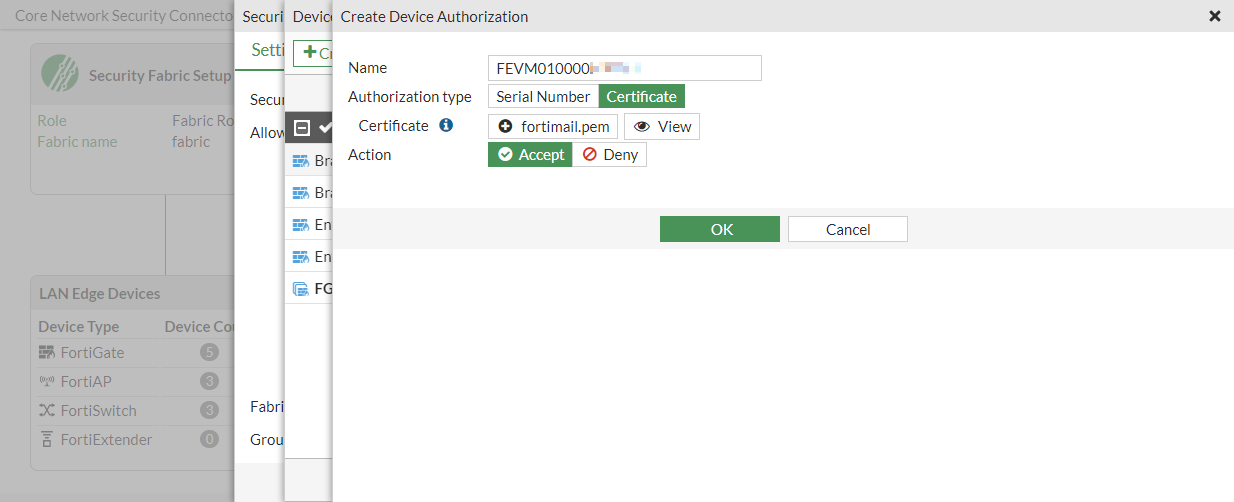Click the plus icon beside fortimail.pem

pos(505,127)
